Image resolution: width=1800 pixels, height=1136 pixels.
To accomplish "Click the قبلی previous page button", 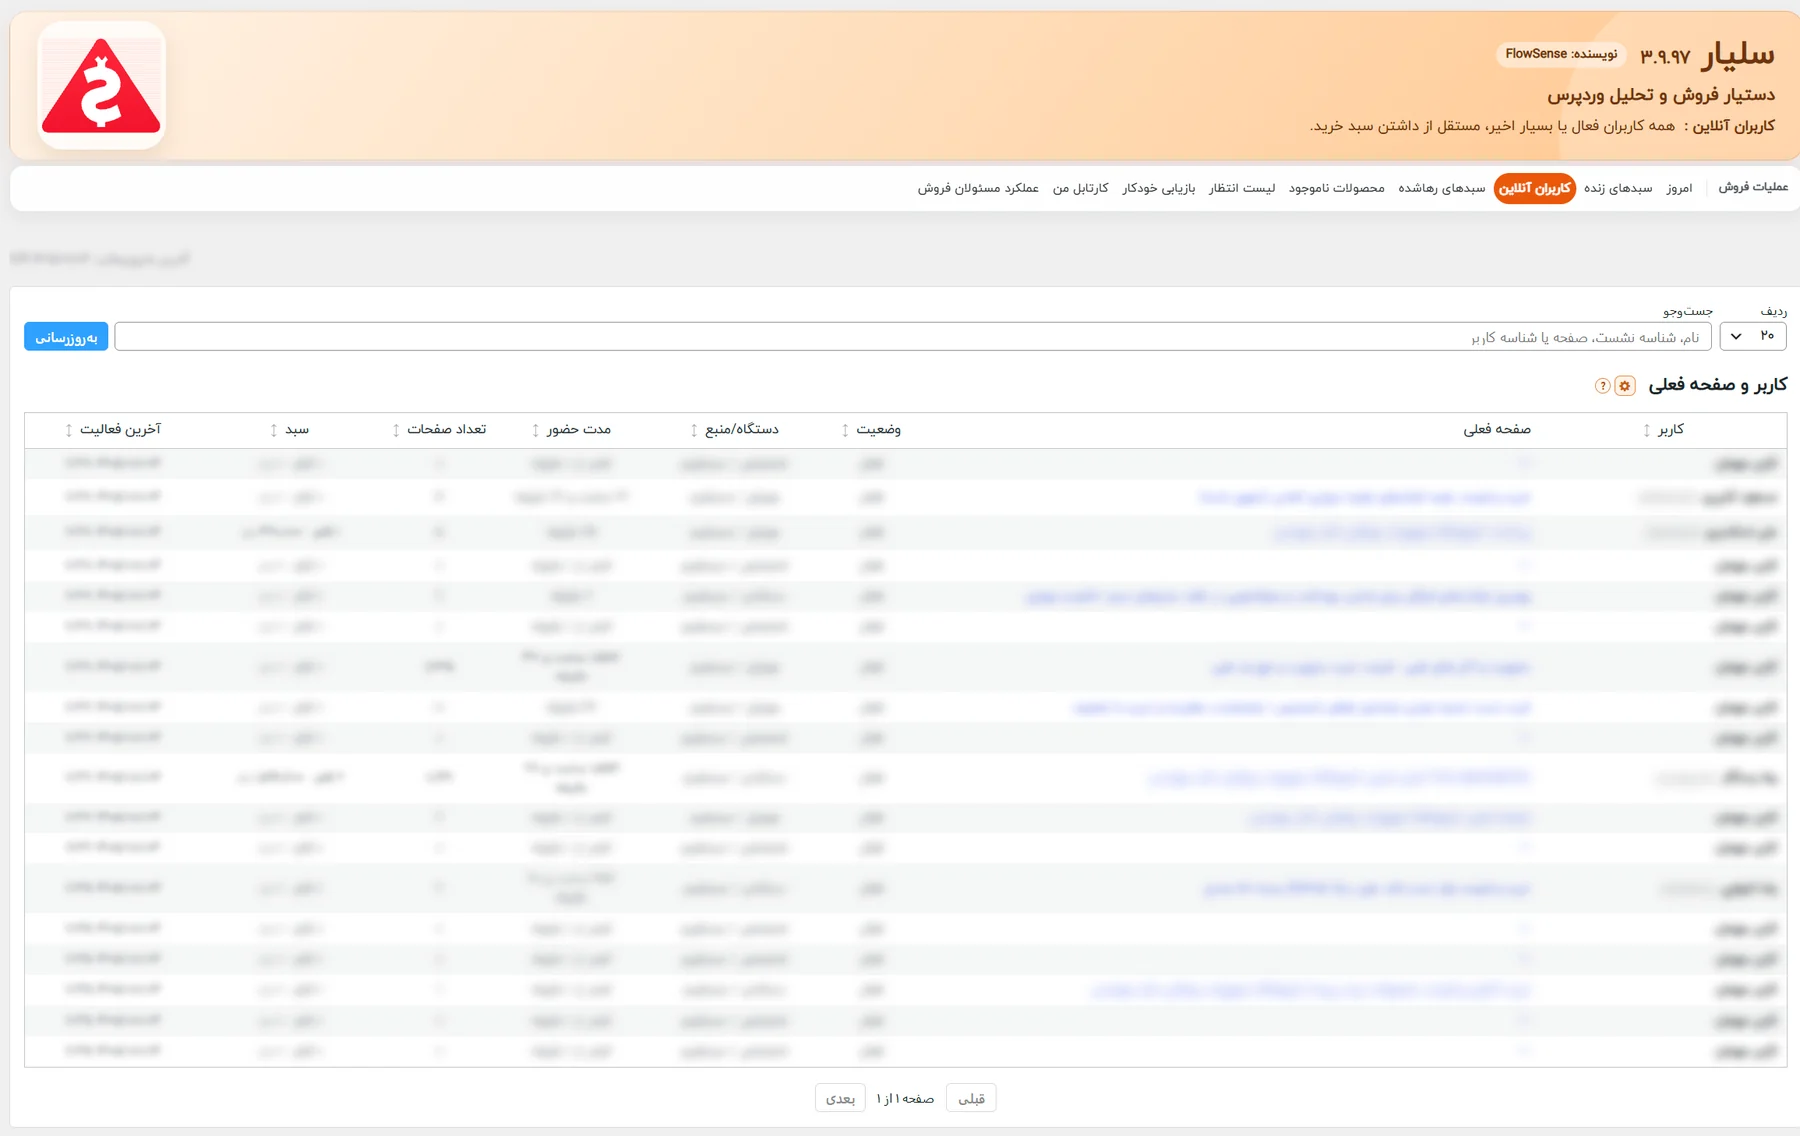I will tap(971, 1098).
